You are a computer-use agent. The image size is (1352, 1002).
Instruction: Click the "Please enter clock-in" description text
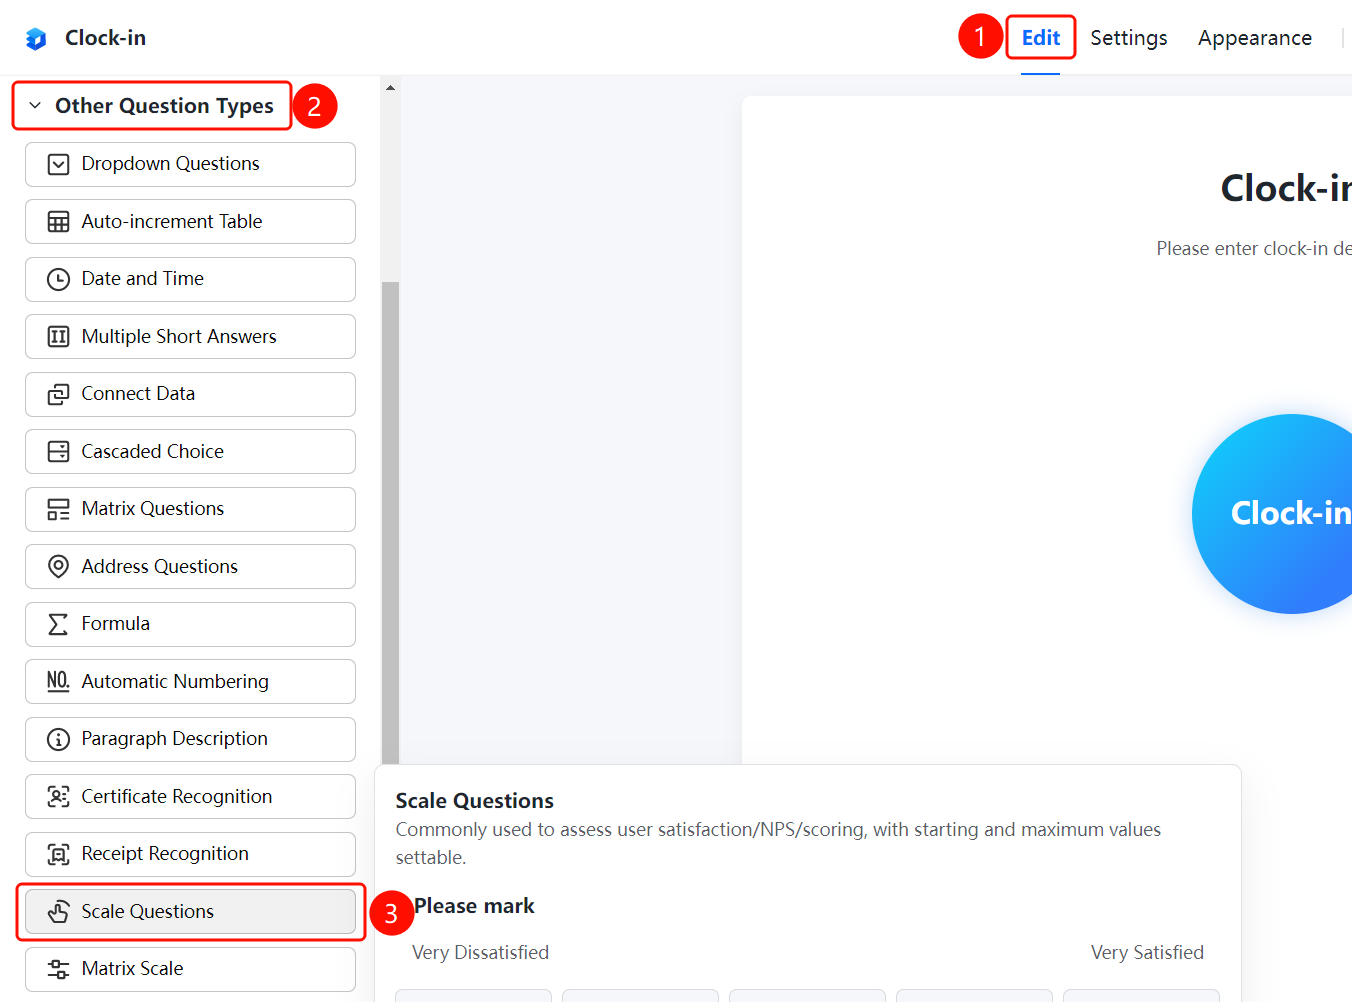tap(1254, 249)
